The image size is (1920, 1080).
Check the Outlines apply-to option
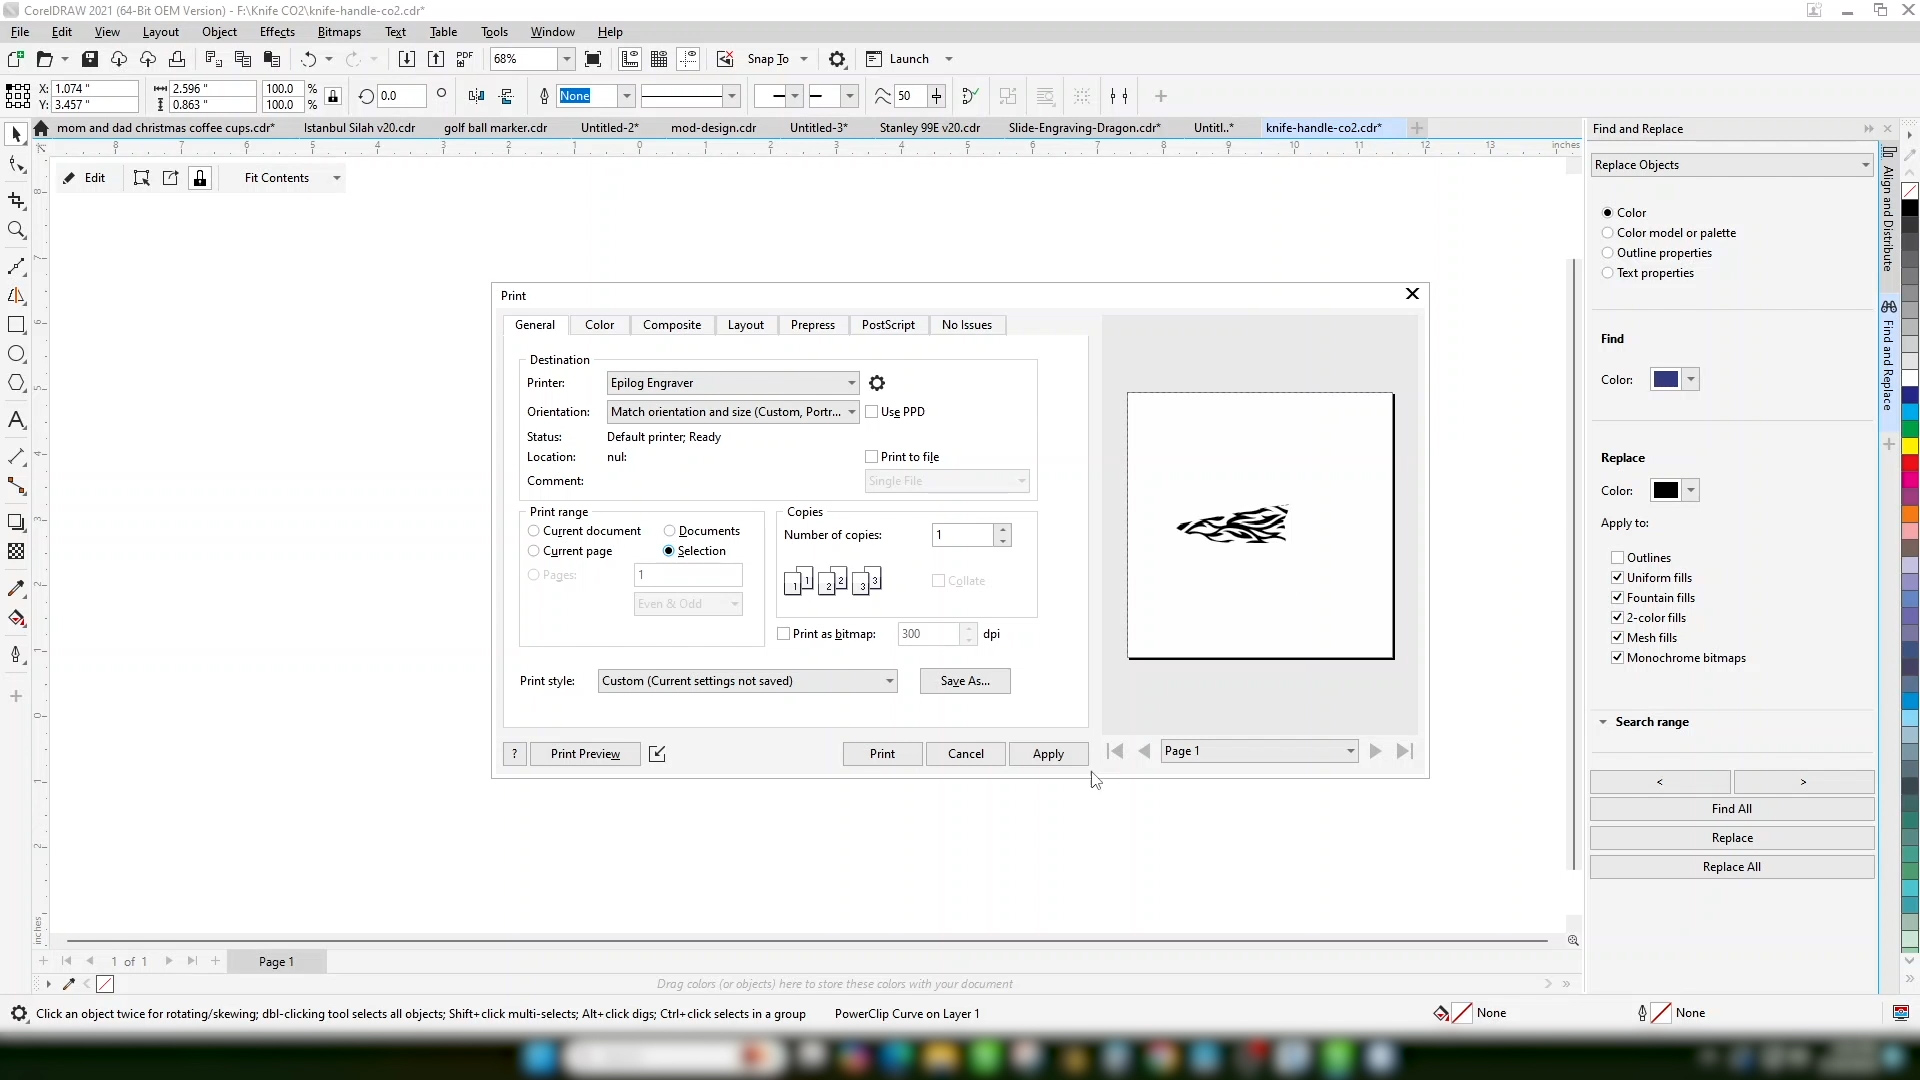(x=1617, y=558)
